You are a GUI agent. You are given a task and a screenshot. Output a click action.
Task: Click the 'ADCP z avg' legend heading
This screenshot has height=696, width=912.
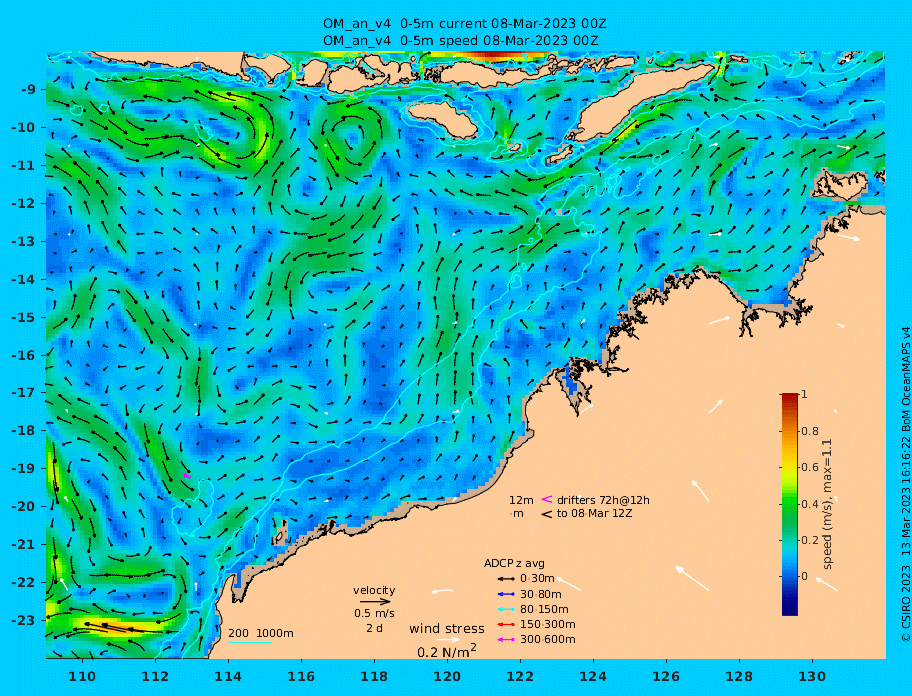click(514, 563)
